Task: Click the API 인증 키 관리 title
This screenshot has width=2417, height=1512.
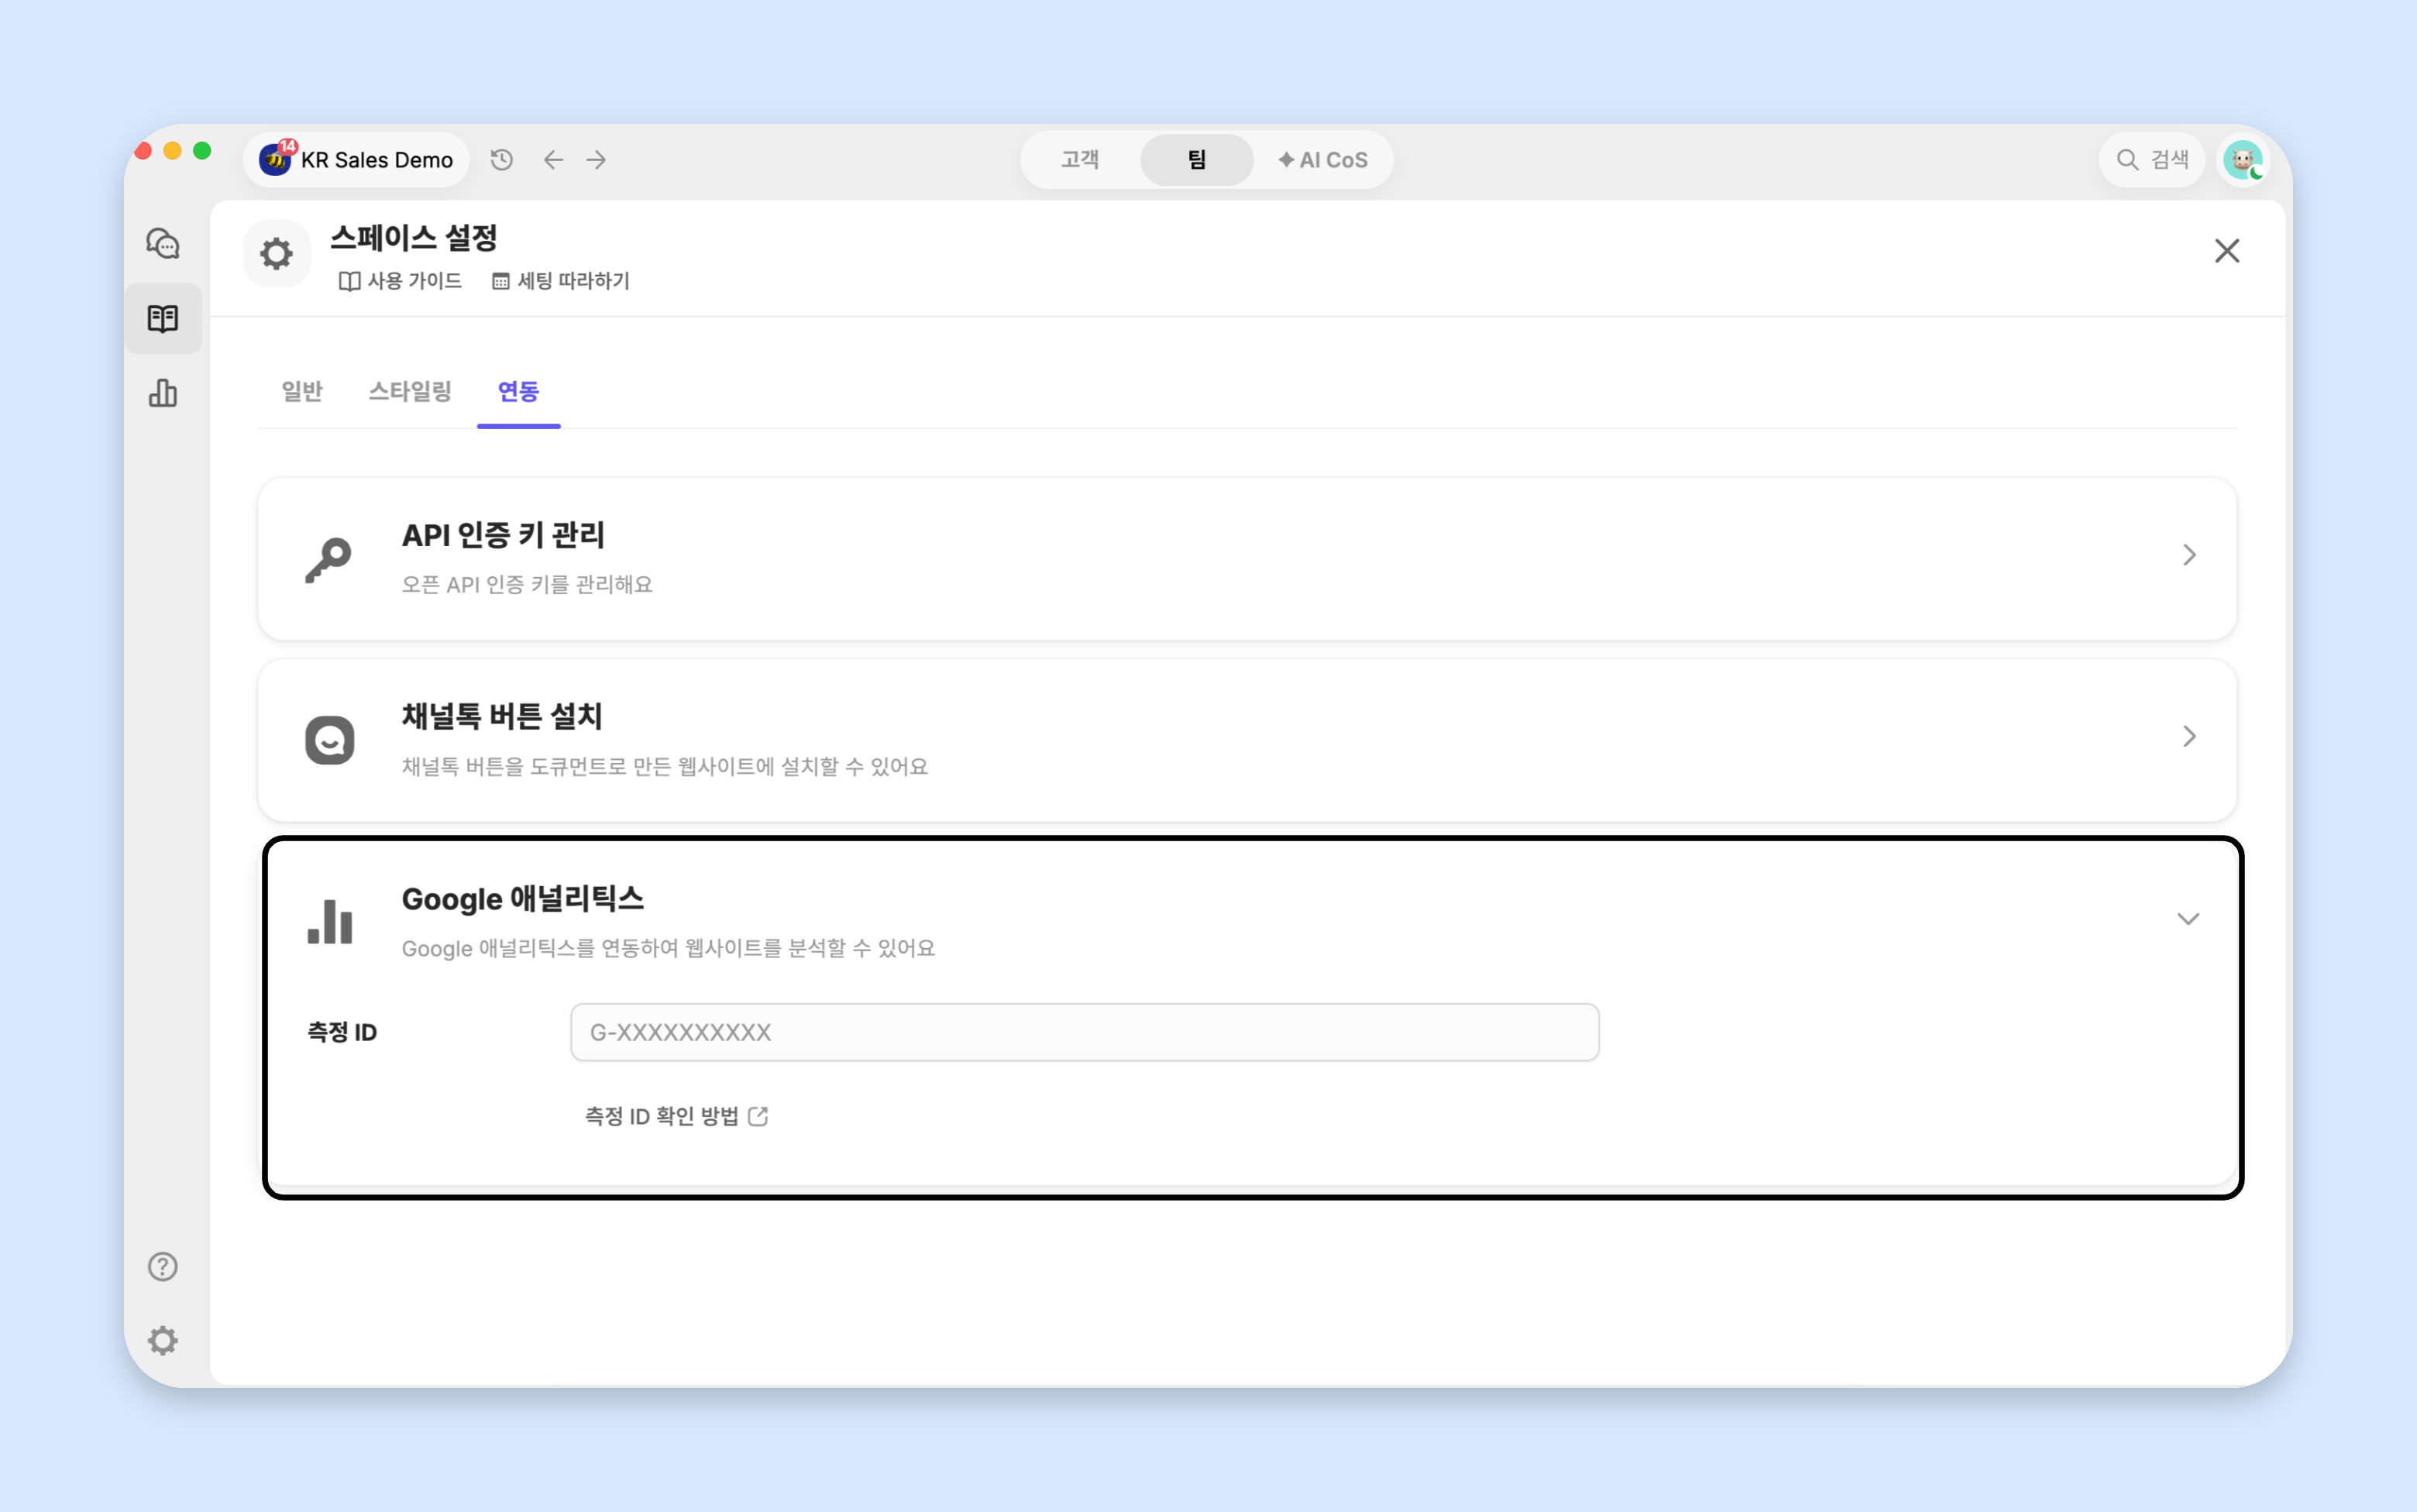Action: [503, 535]
